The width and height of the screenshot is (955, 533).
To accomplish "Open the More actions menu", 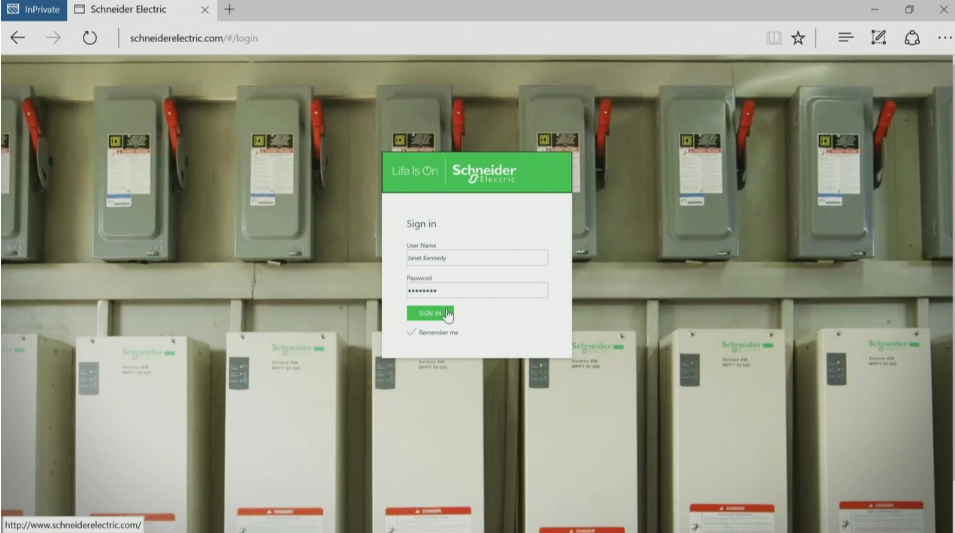I will coord(945,38).
